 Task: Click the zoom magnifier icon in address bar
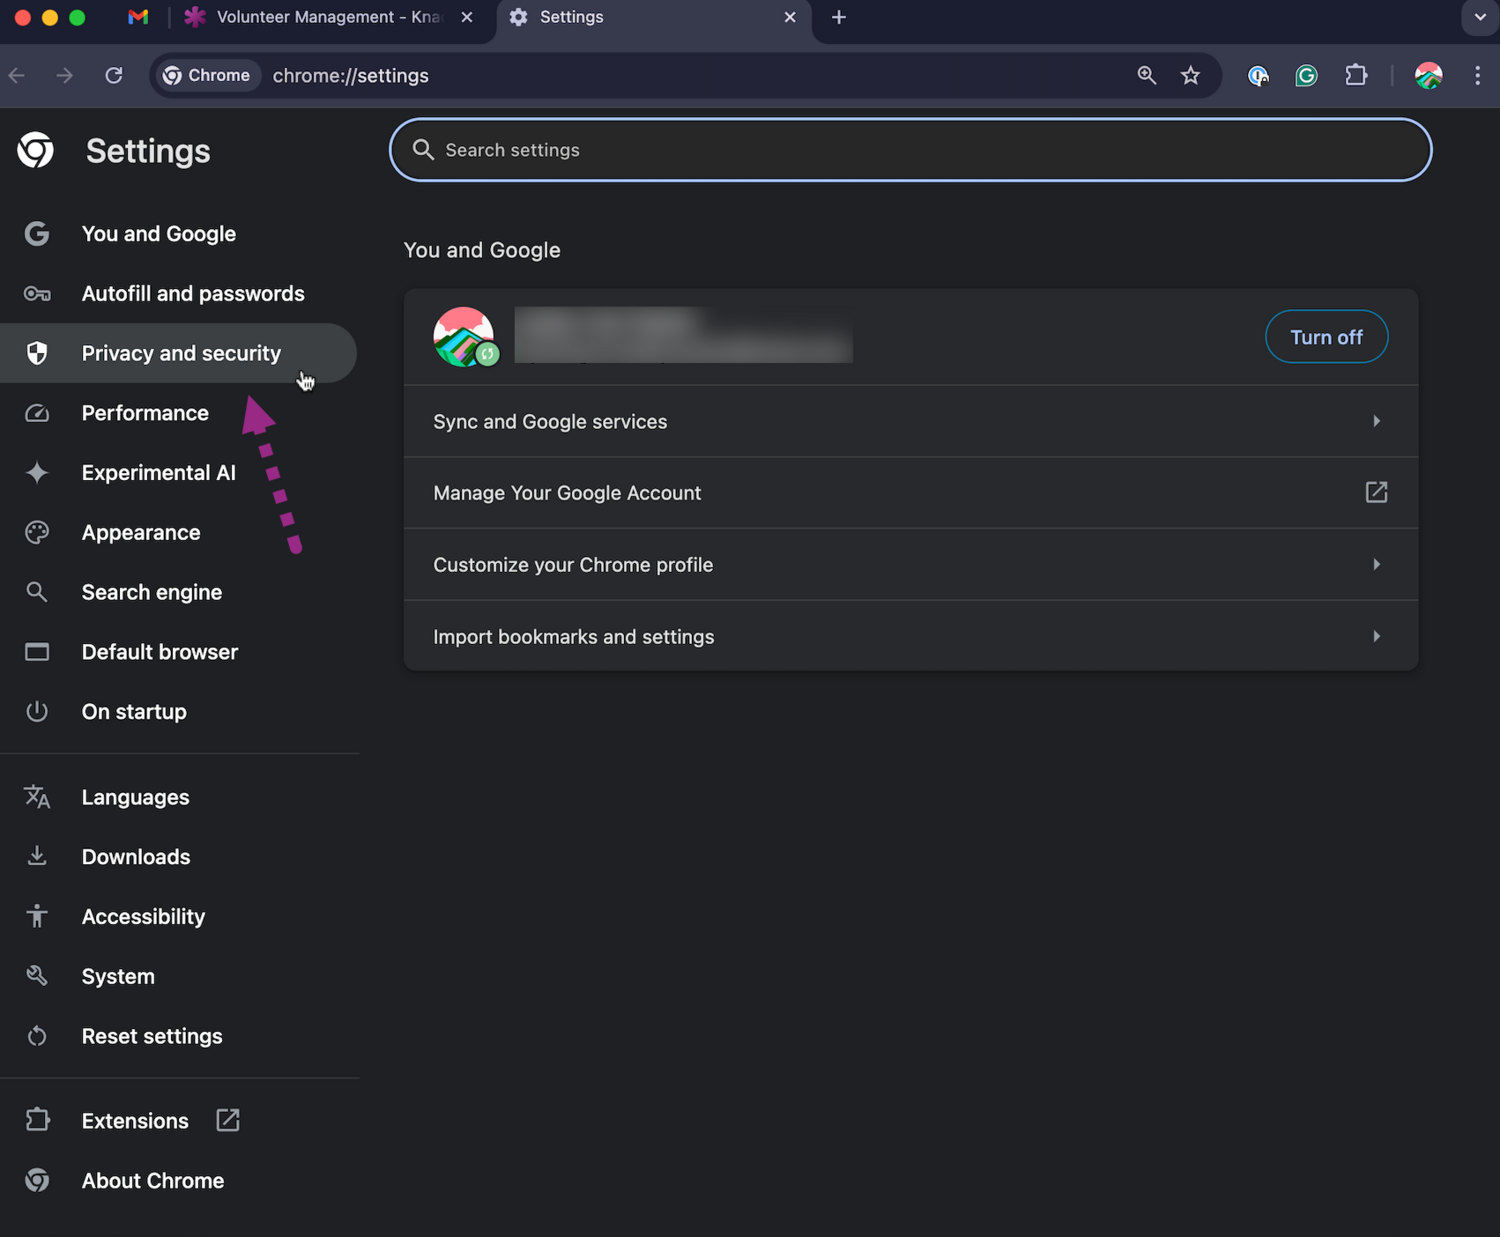[1147, 76]
